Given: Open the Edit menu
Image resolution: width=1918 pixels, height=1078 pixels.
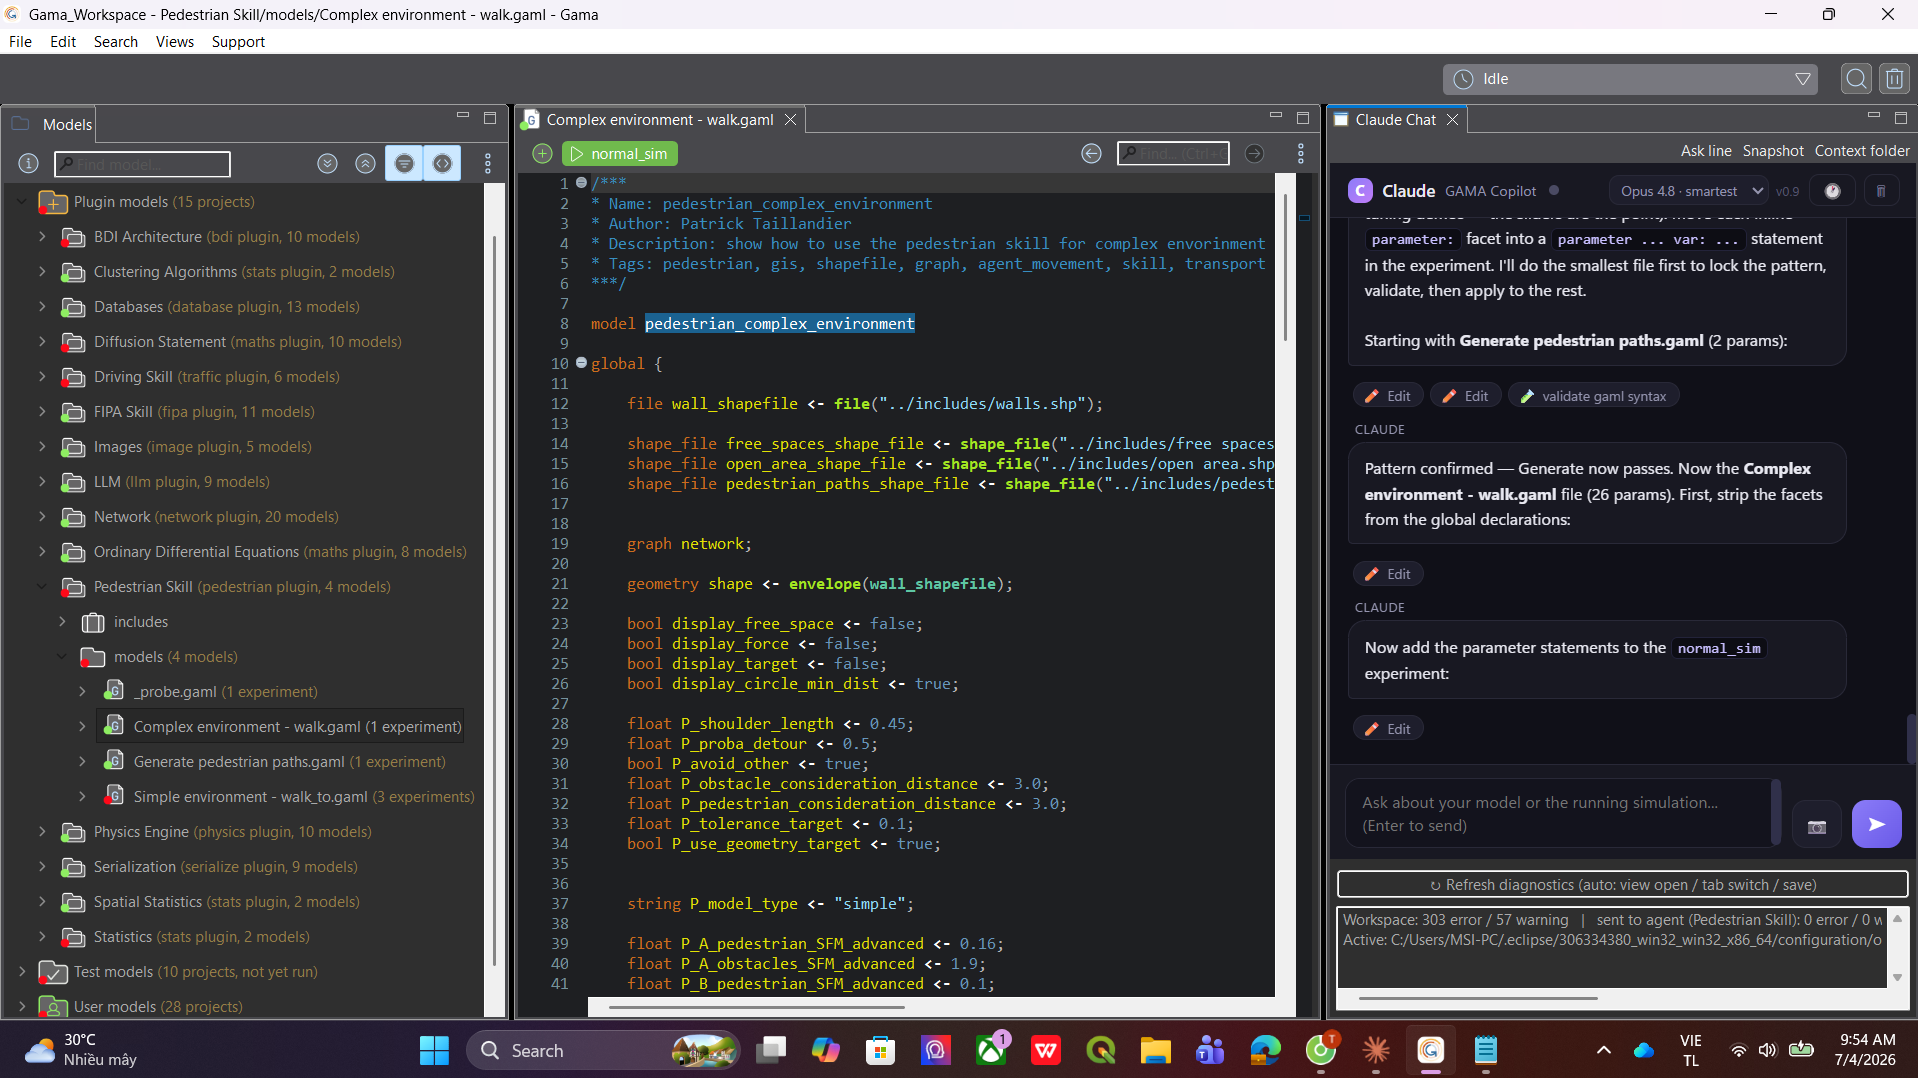Looking at the screenshot, I should (63, 42).
